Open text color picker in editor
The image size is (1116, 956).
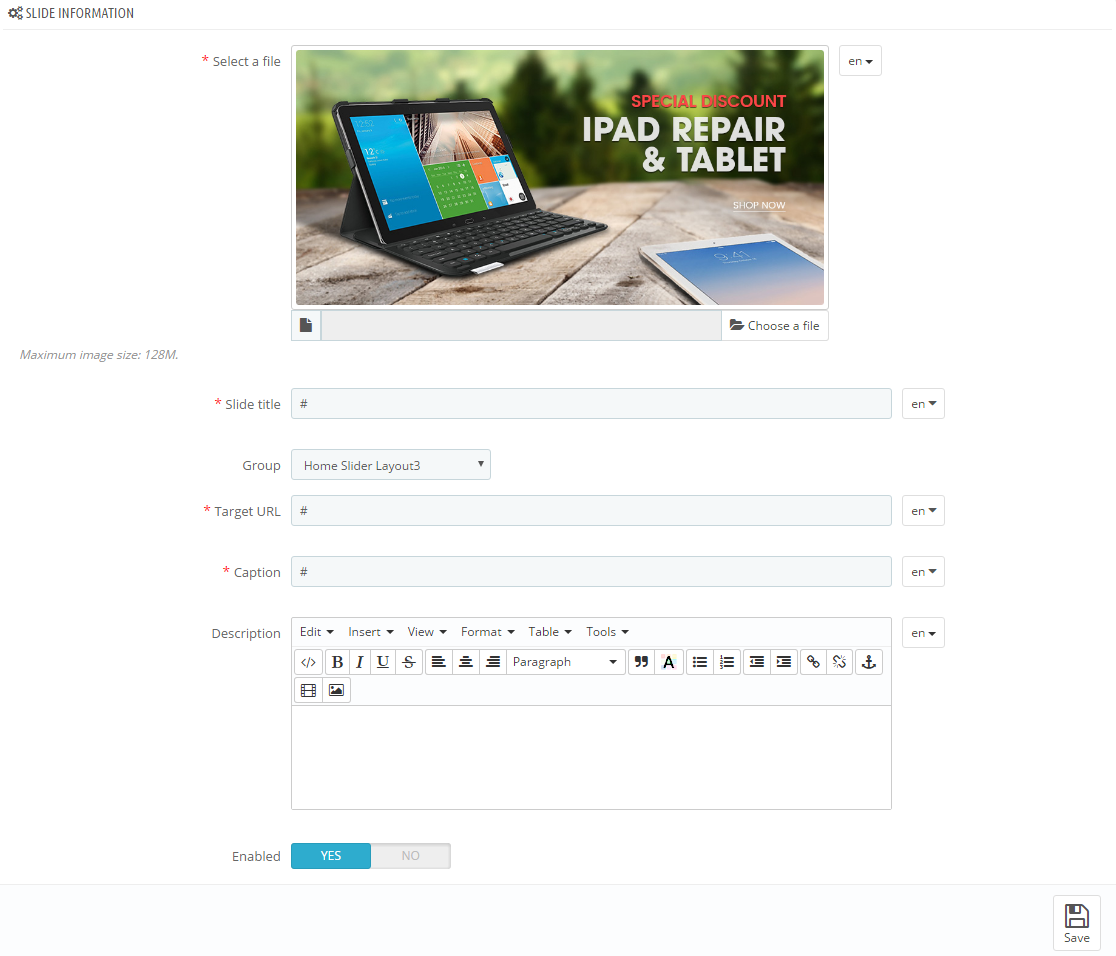click(669, 662)
